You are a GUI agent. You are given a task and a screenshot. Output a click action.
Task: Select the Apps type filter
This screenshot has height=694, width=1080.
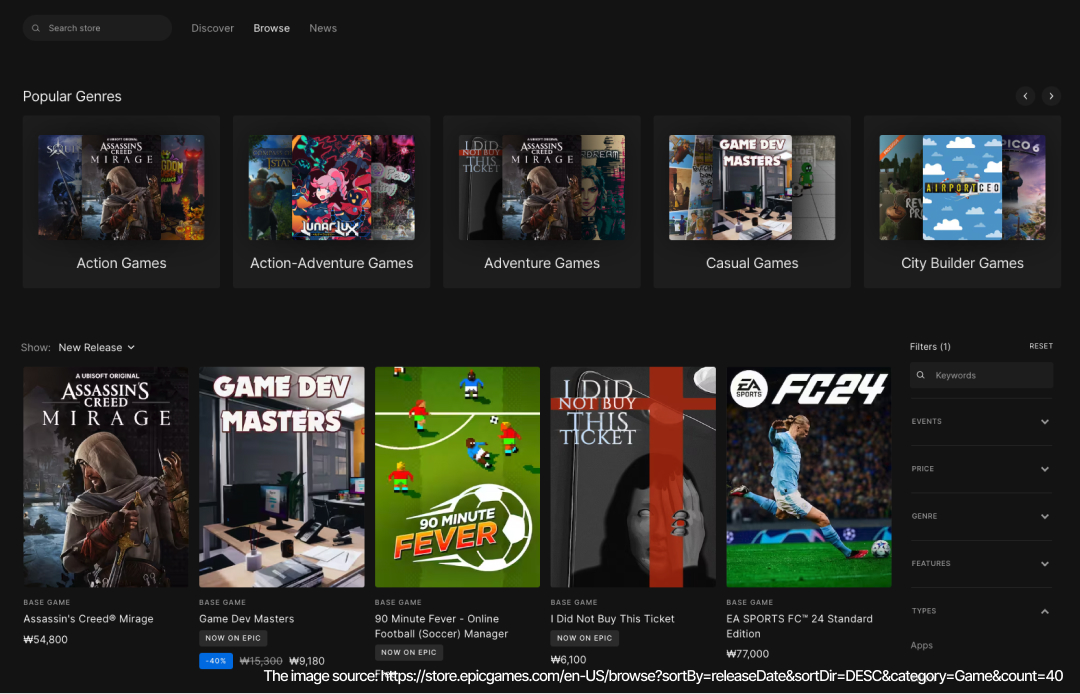922,645
